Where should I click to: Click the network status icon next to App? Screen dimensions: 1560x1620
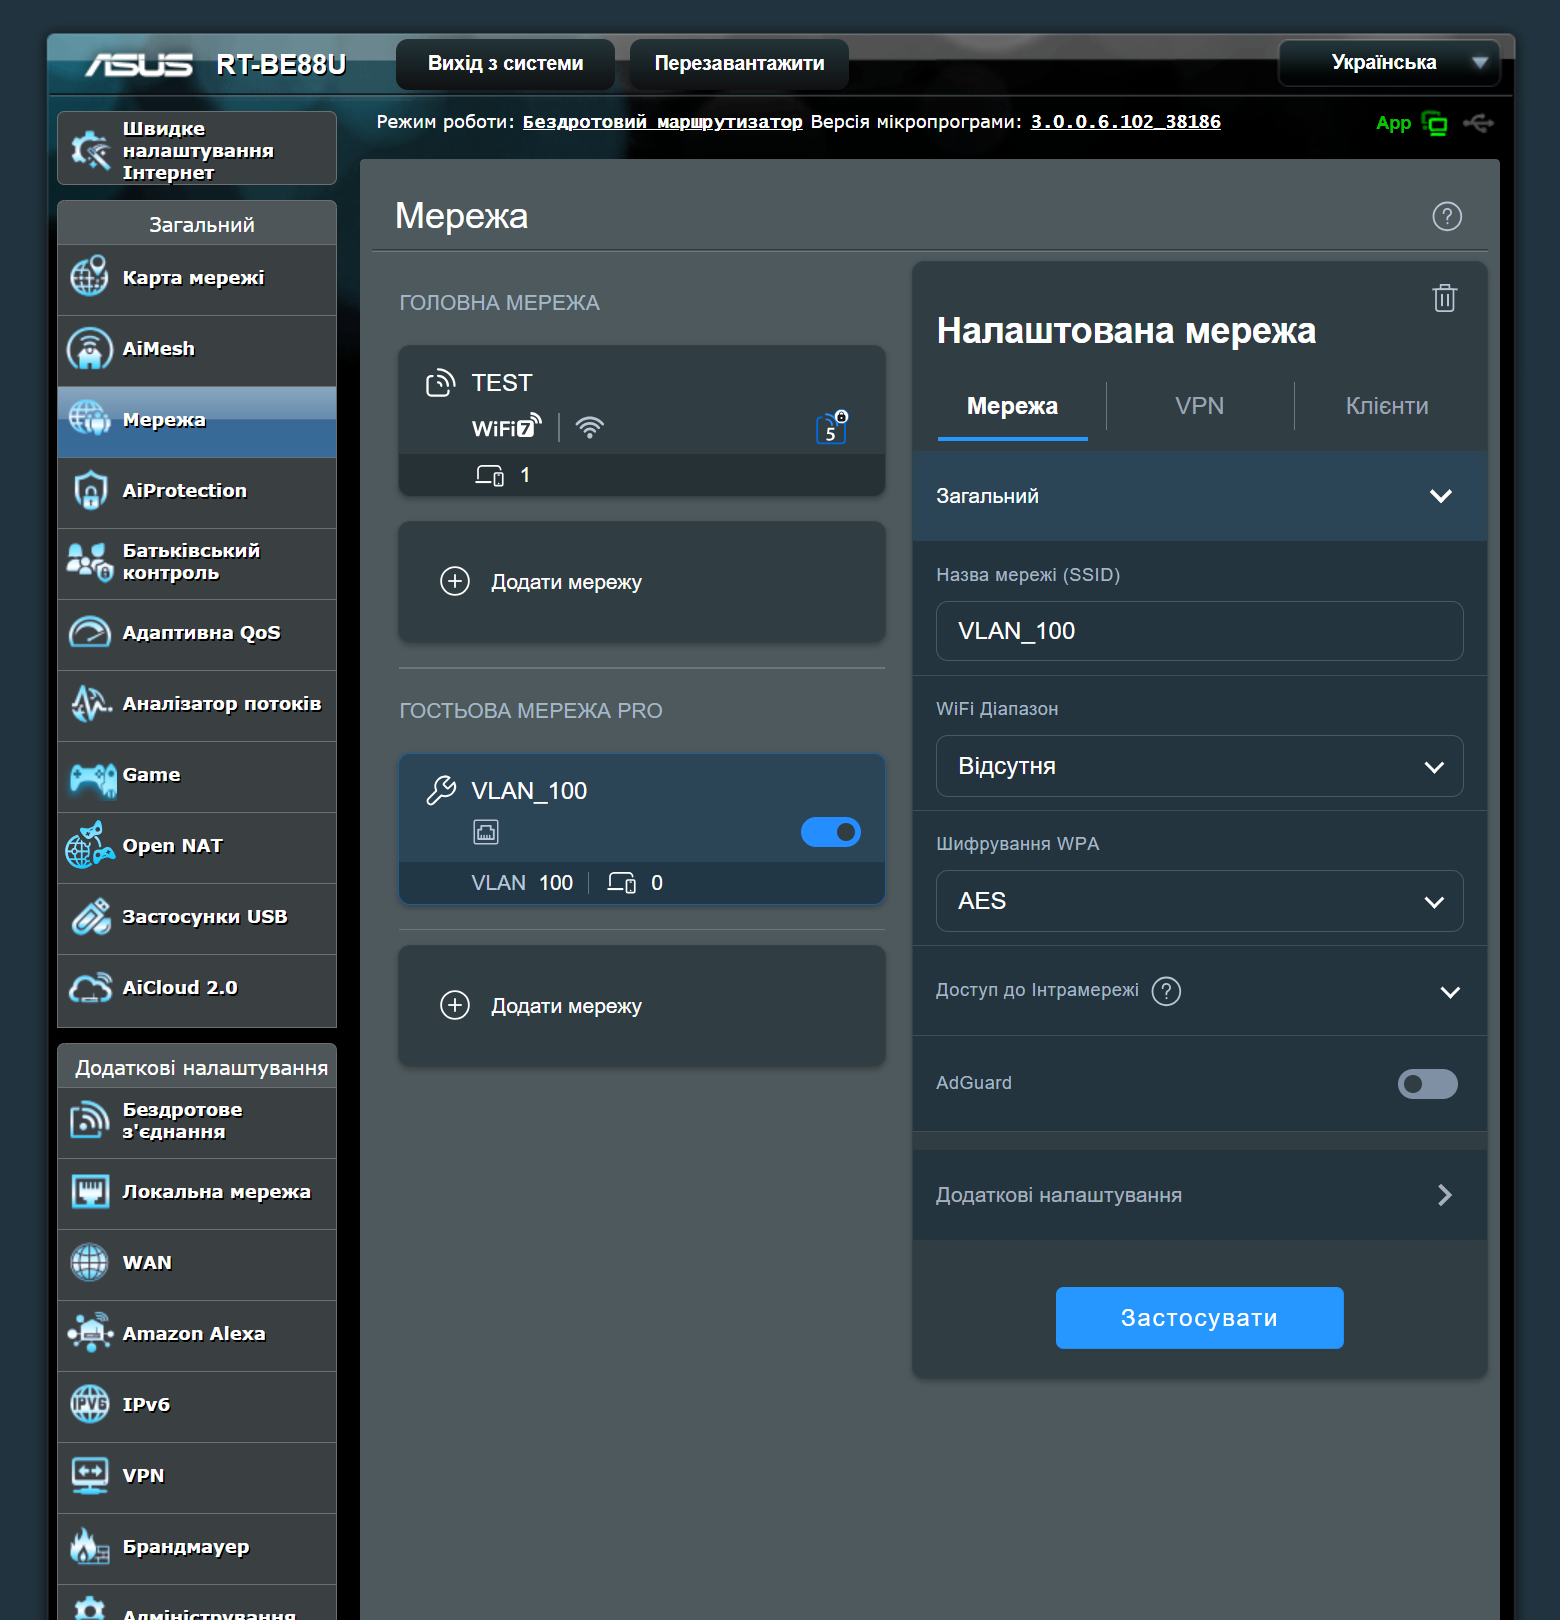click(1435, 123)
